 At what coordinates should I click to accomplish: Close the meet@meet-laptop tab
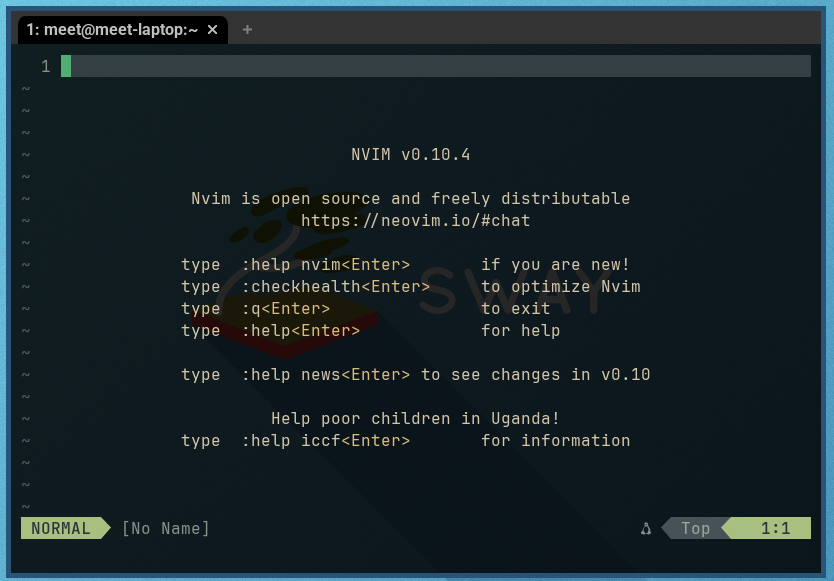212,30
